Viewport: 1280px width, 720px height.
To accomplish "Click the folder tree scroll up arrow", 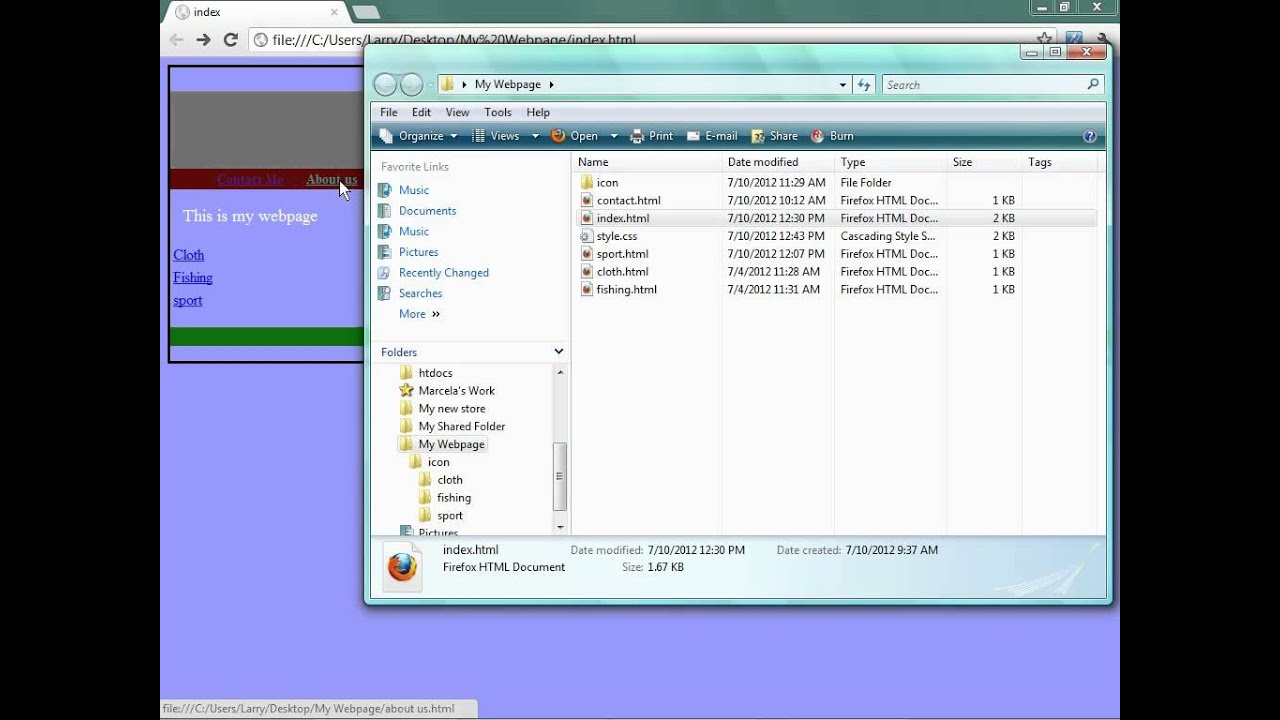I will pyautogui.click(x=560, y=372).
